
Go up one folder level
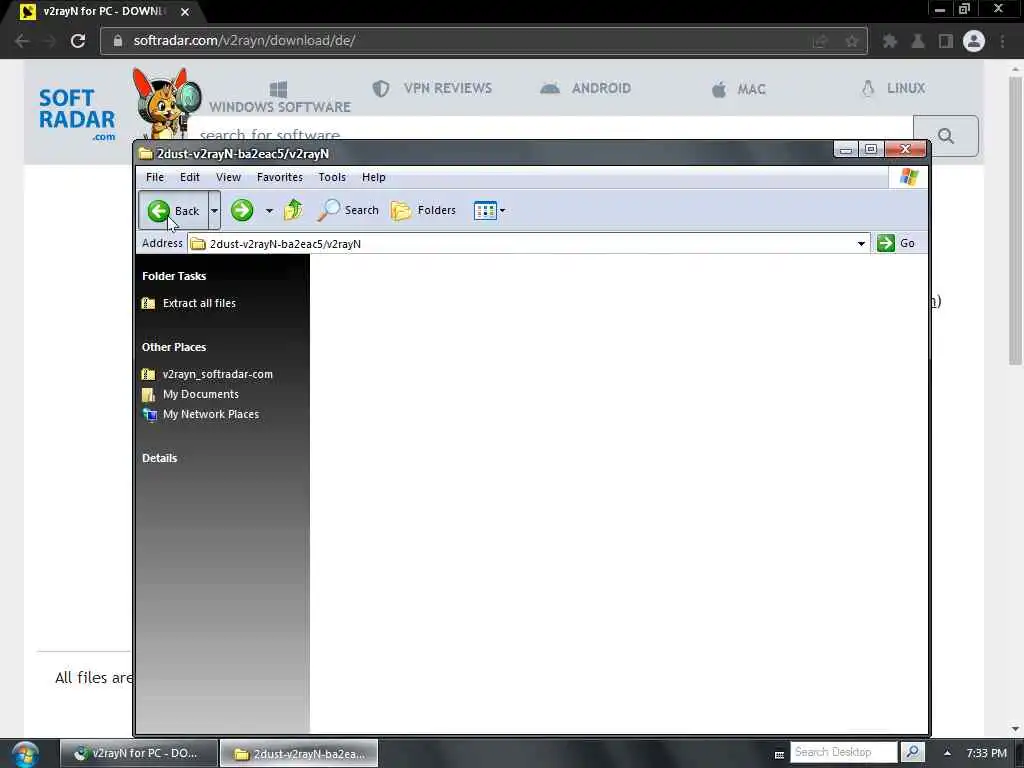click(x=294, y=210)
